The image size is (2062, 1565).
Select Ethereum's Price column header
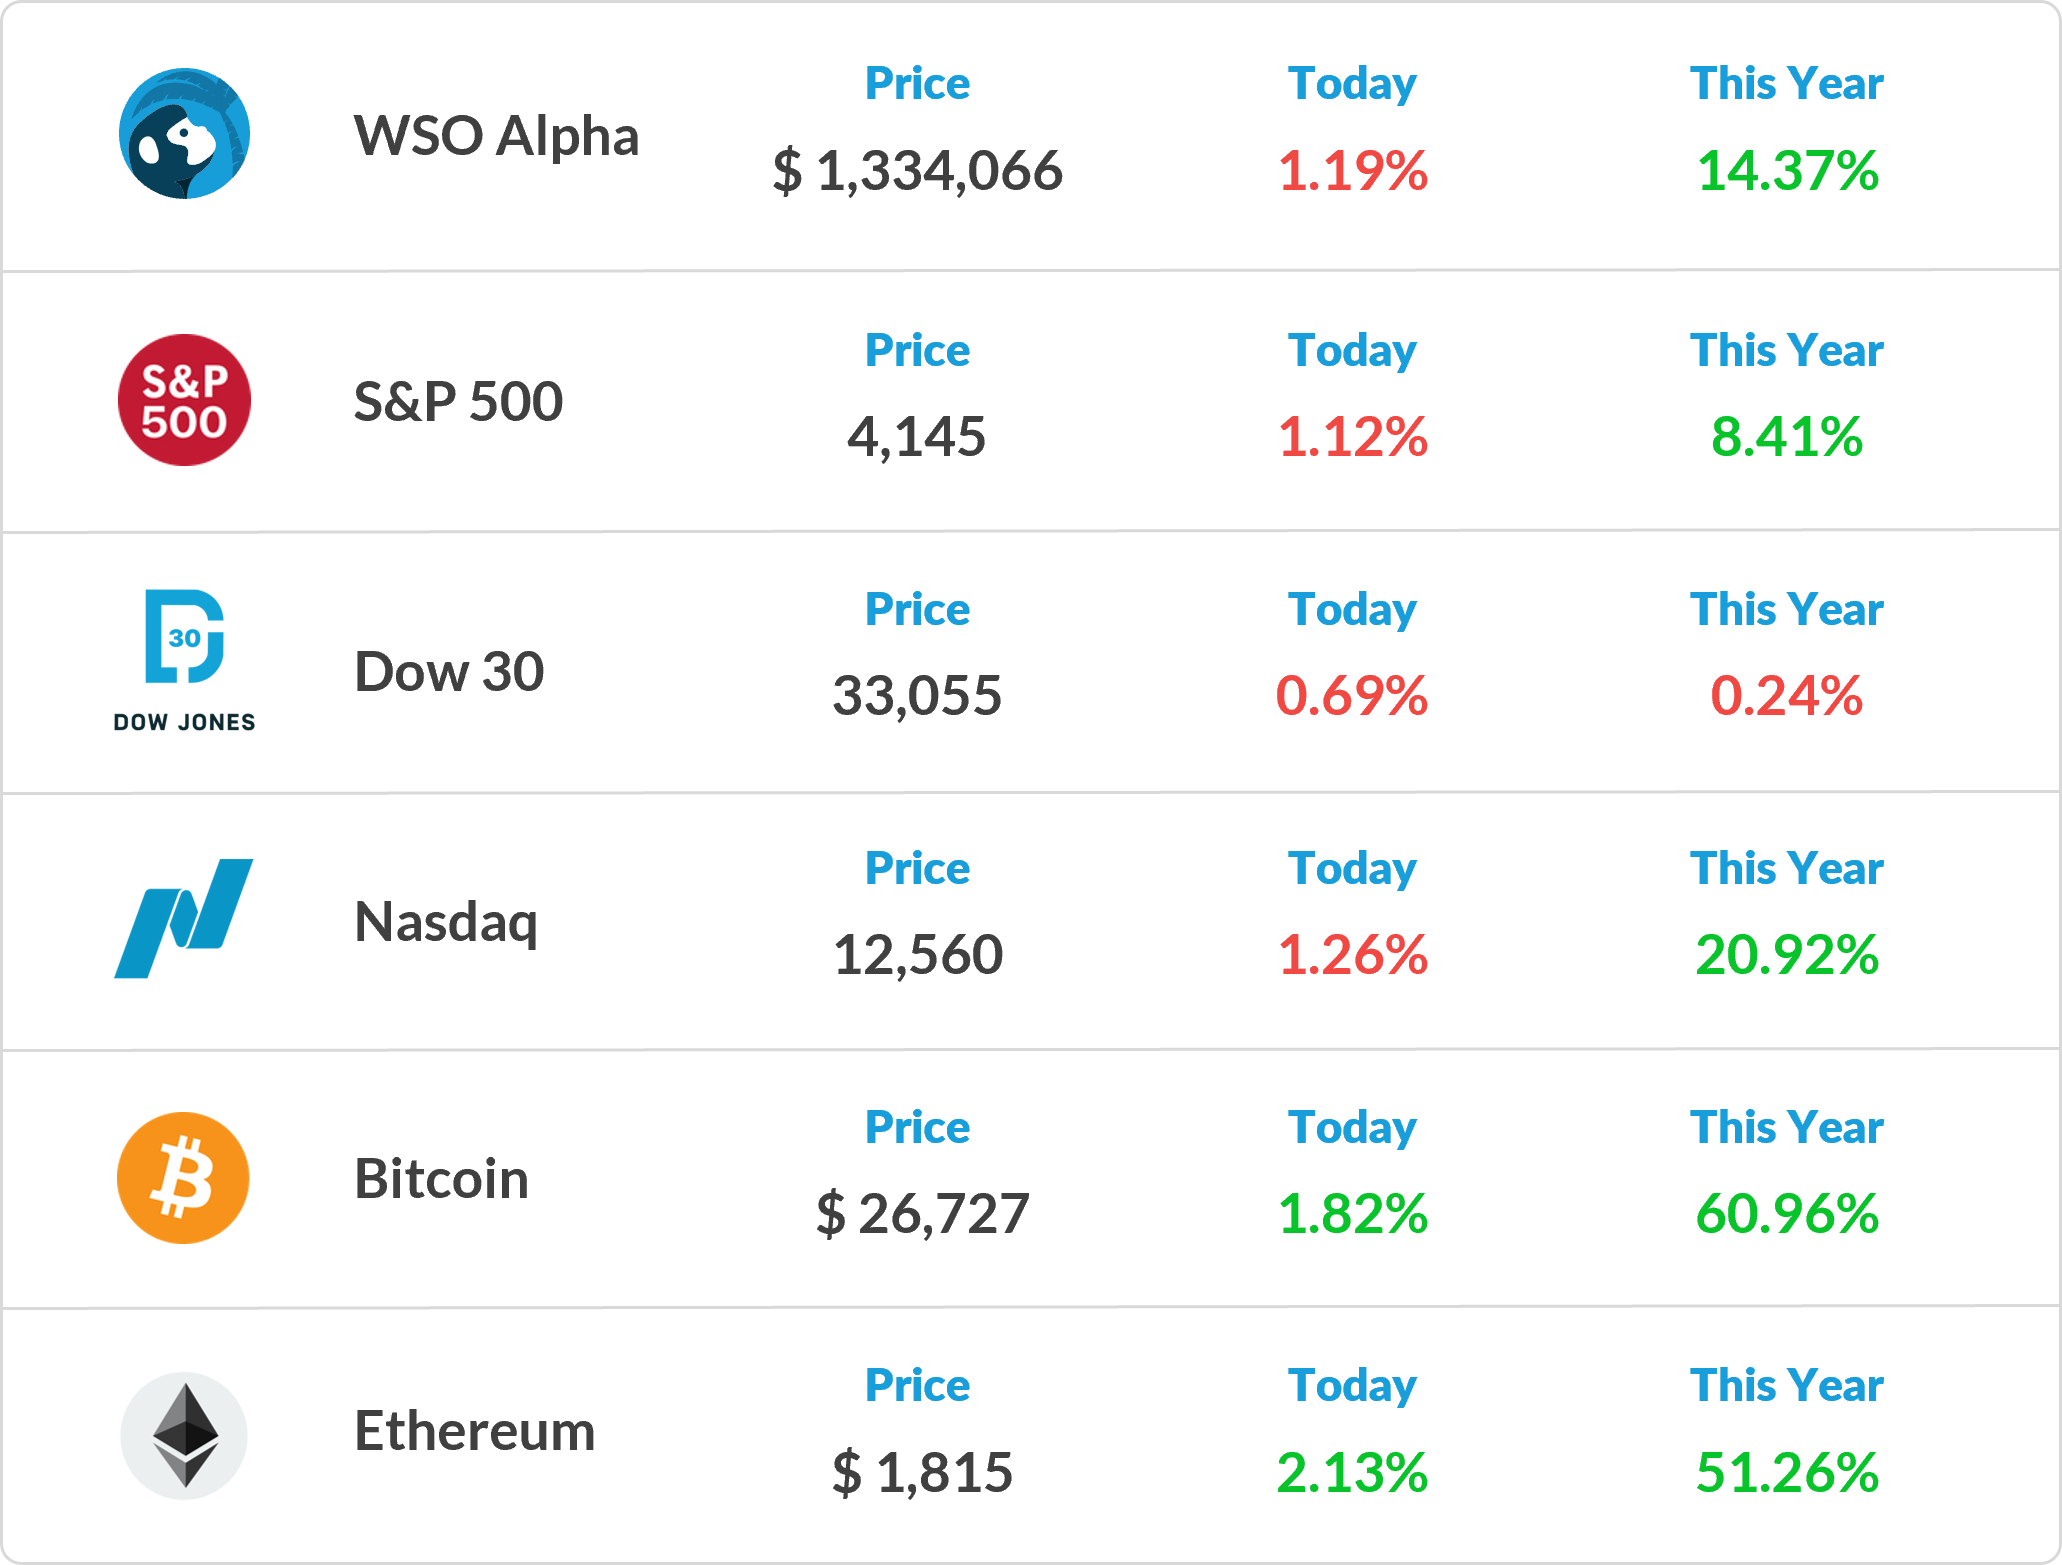pyautogui.click(x=917, y=1385)
